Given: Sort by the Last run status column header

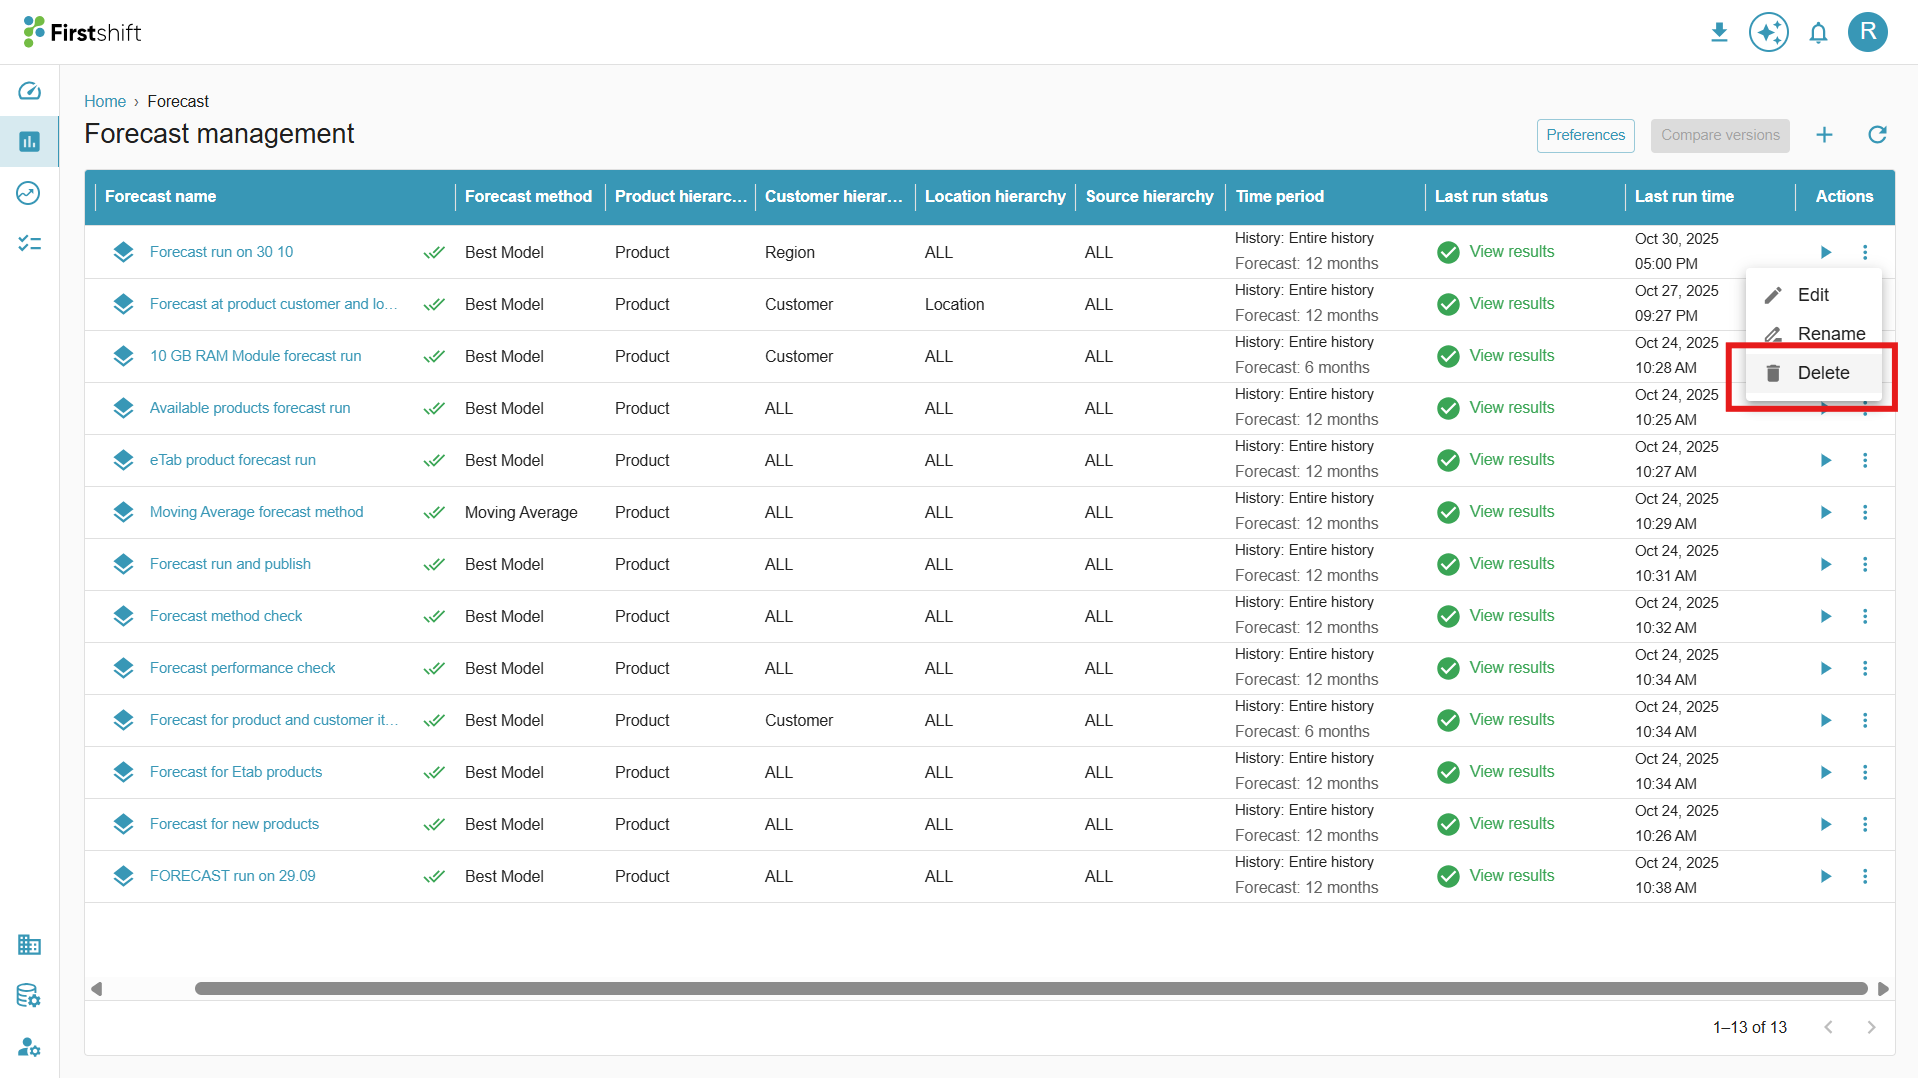Looking at the screenshot, I should tap(1491, 197).
